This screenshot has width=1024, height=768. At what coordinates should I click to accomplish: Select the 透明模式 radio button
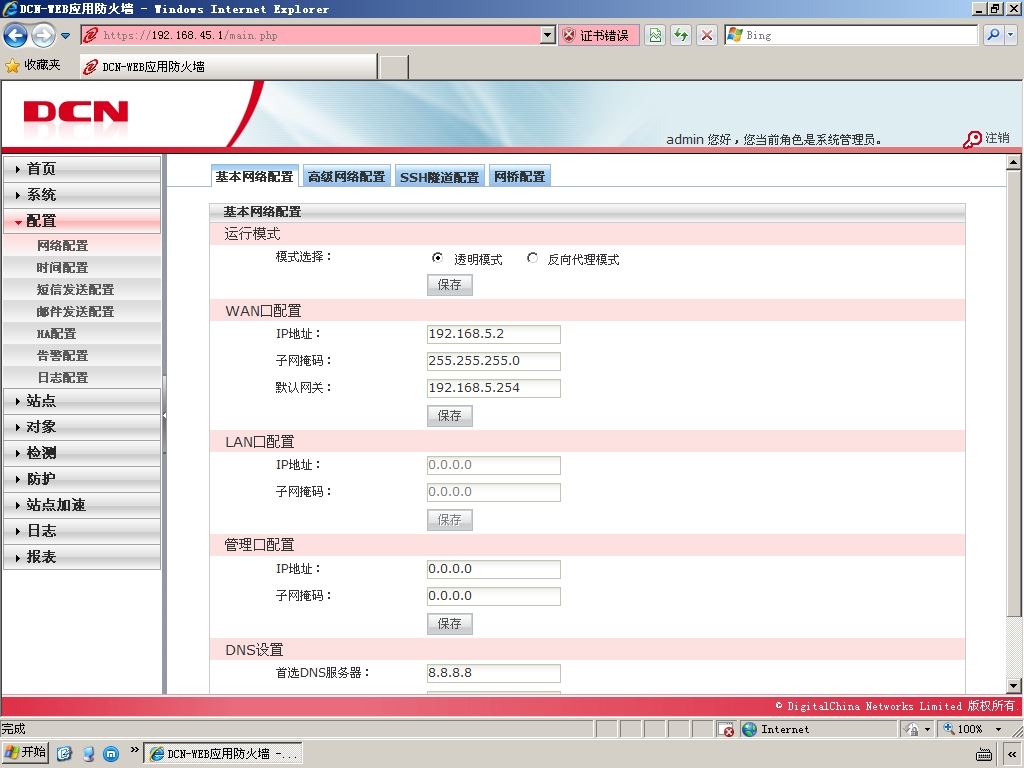pyautogui.click(x=437, y=258)
